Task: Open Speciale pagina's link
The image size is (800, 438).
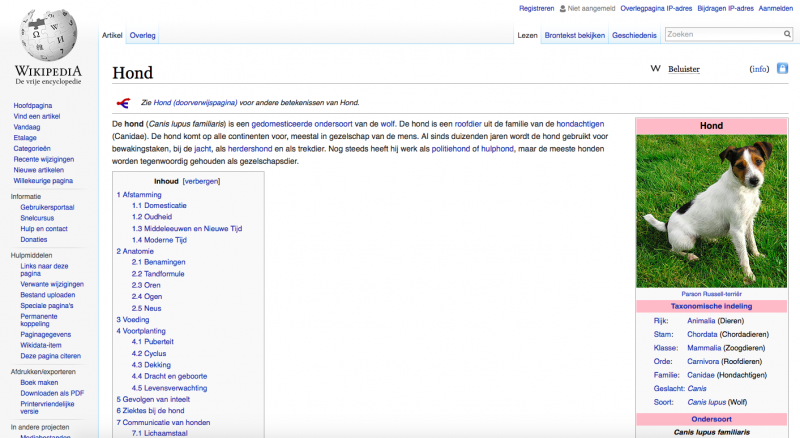Action: coord(47,306)
